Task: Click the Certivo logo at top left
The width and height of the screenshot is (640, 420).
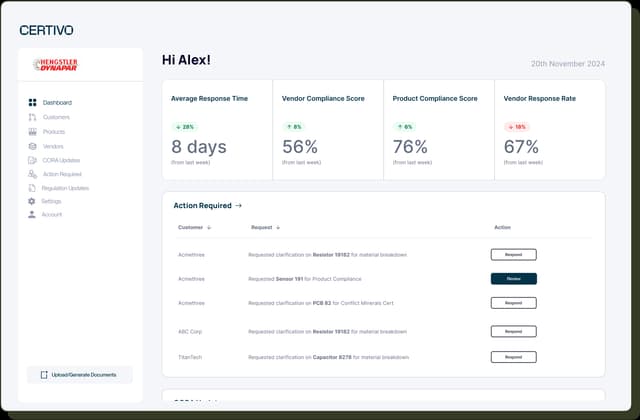Action: [x=46, y=30]
